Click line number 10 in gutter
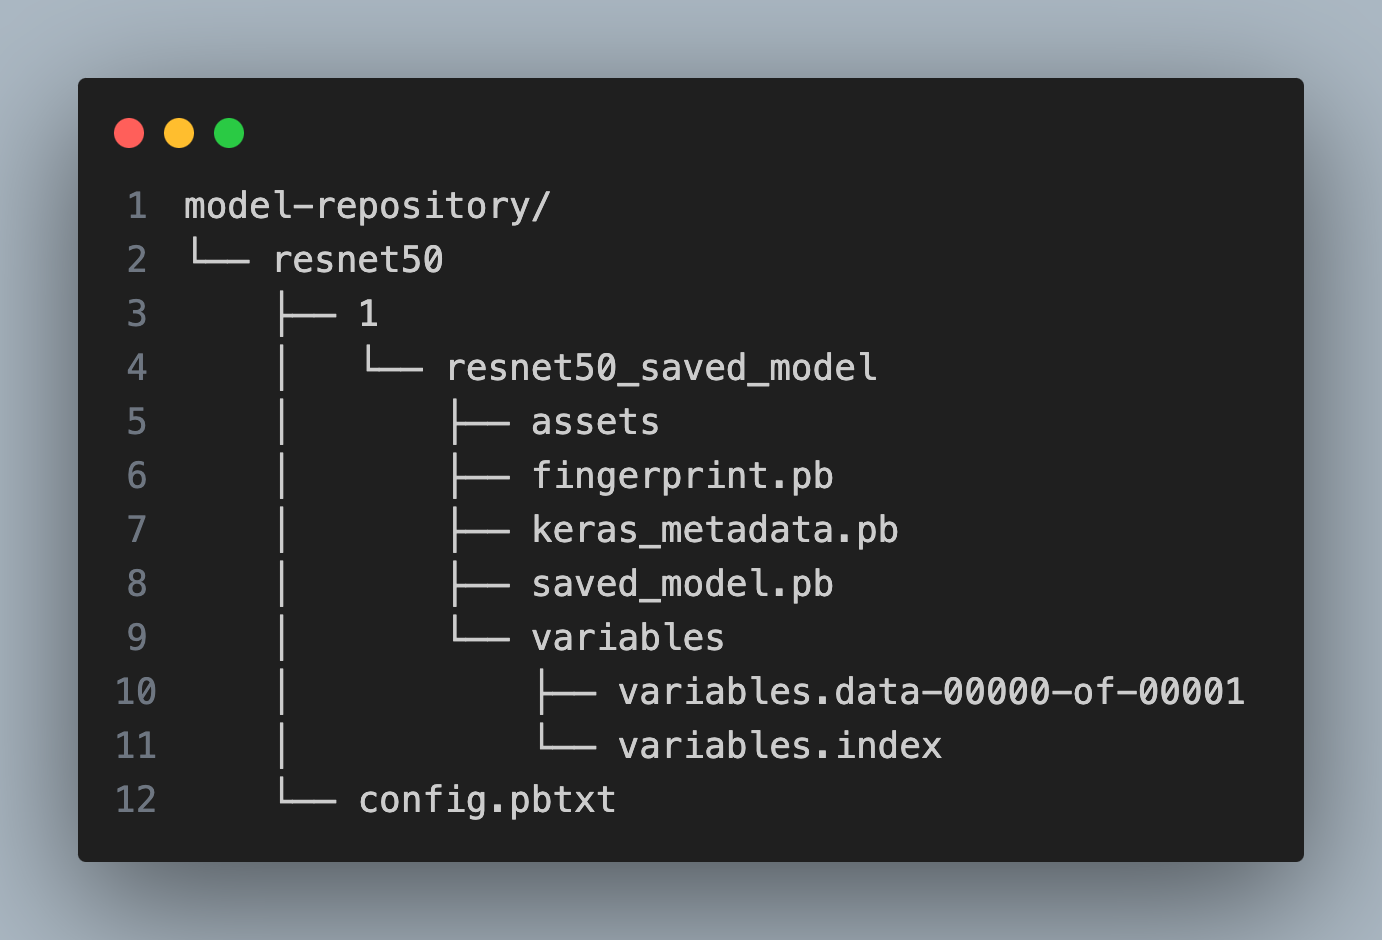This screenshot has width=1382, height=940. tap(136, 692)
